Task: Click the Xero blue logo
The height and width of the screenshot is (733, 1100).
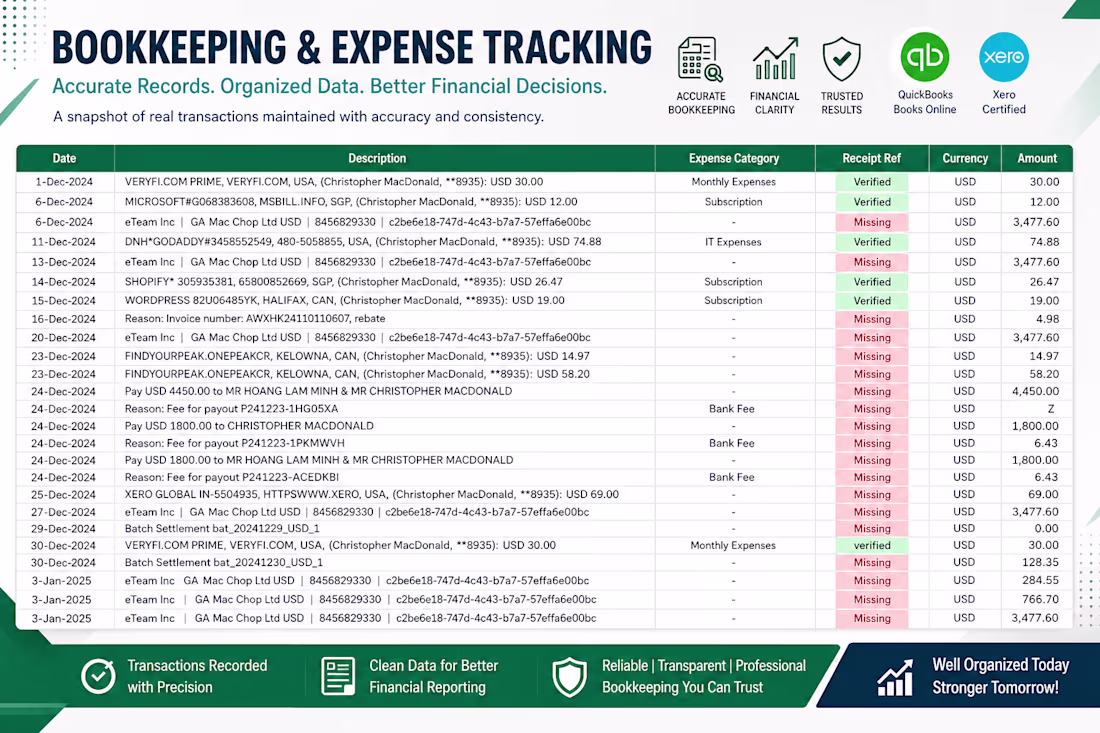Action: (x=1004, y=57)
